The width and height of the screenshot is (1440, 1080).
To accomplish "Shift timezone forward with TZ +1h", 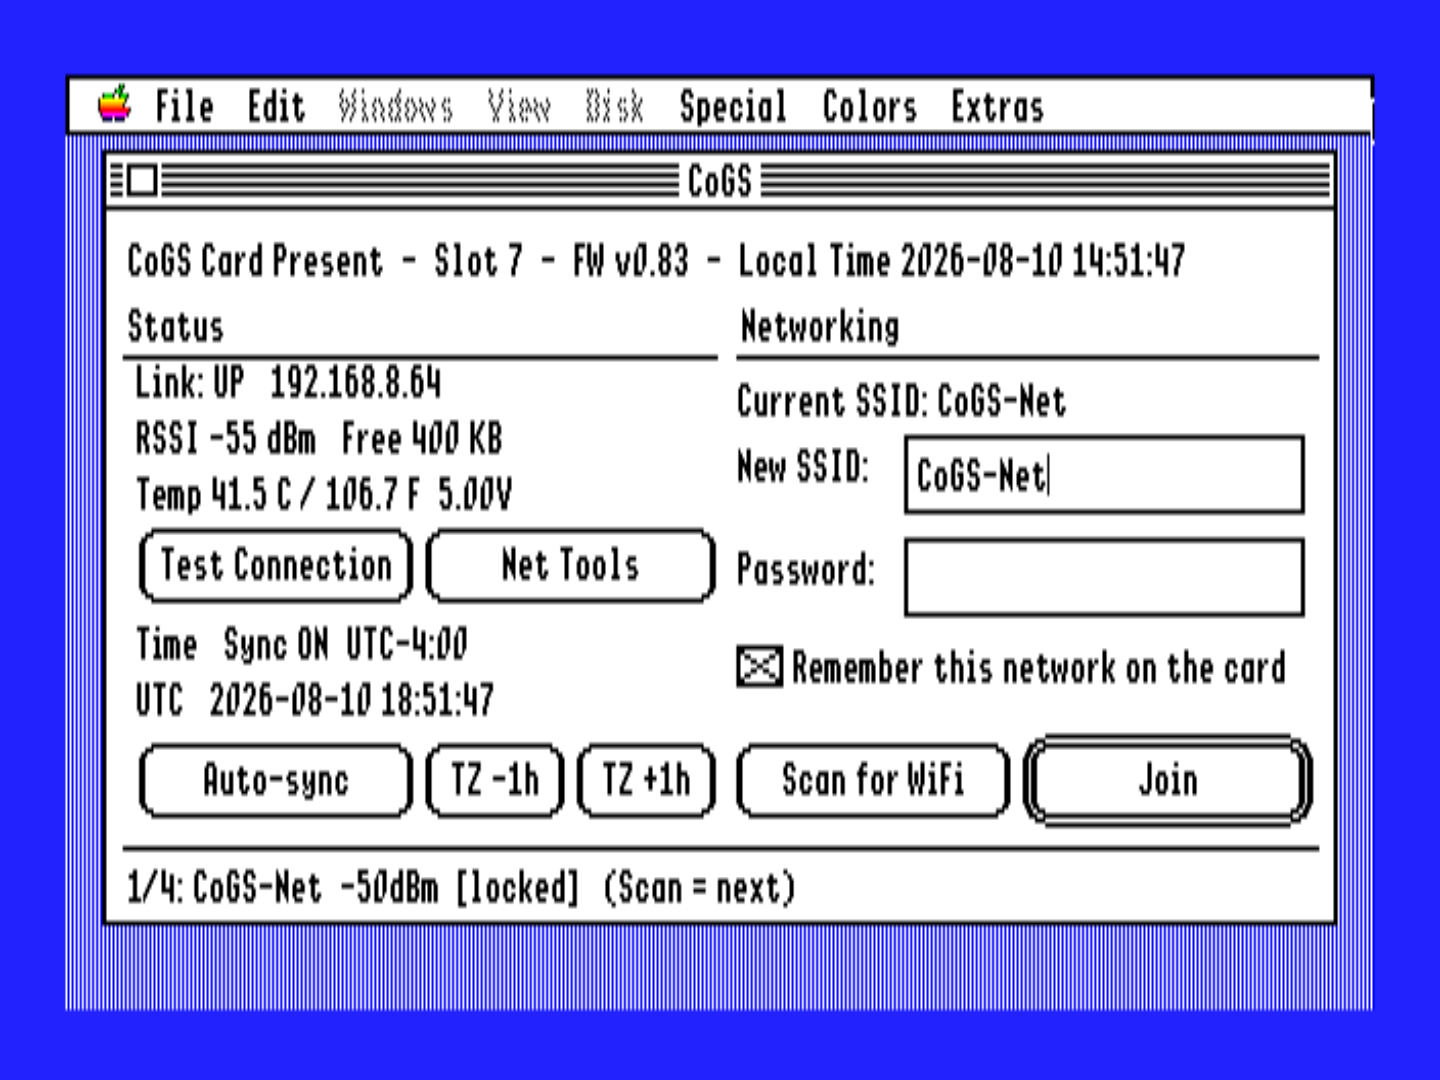I will 647,780.
